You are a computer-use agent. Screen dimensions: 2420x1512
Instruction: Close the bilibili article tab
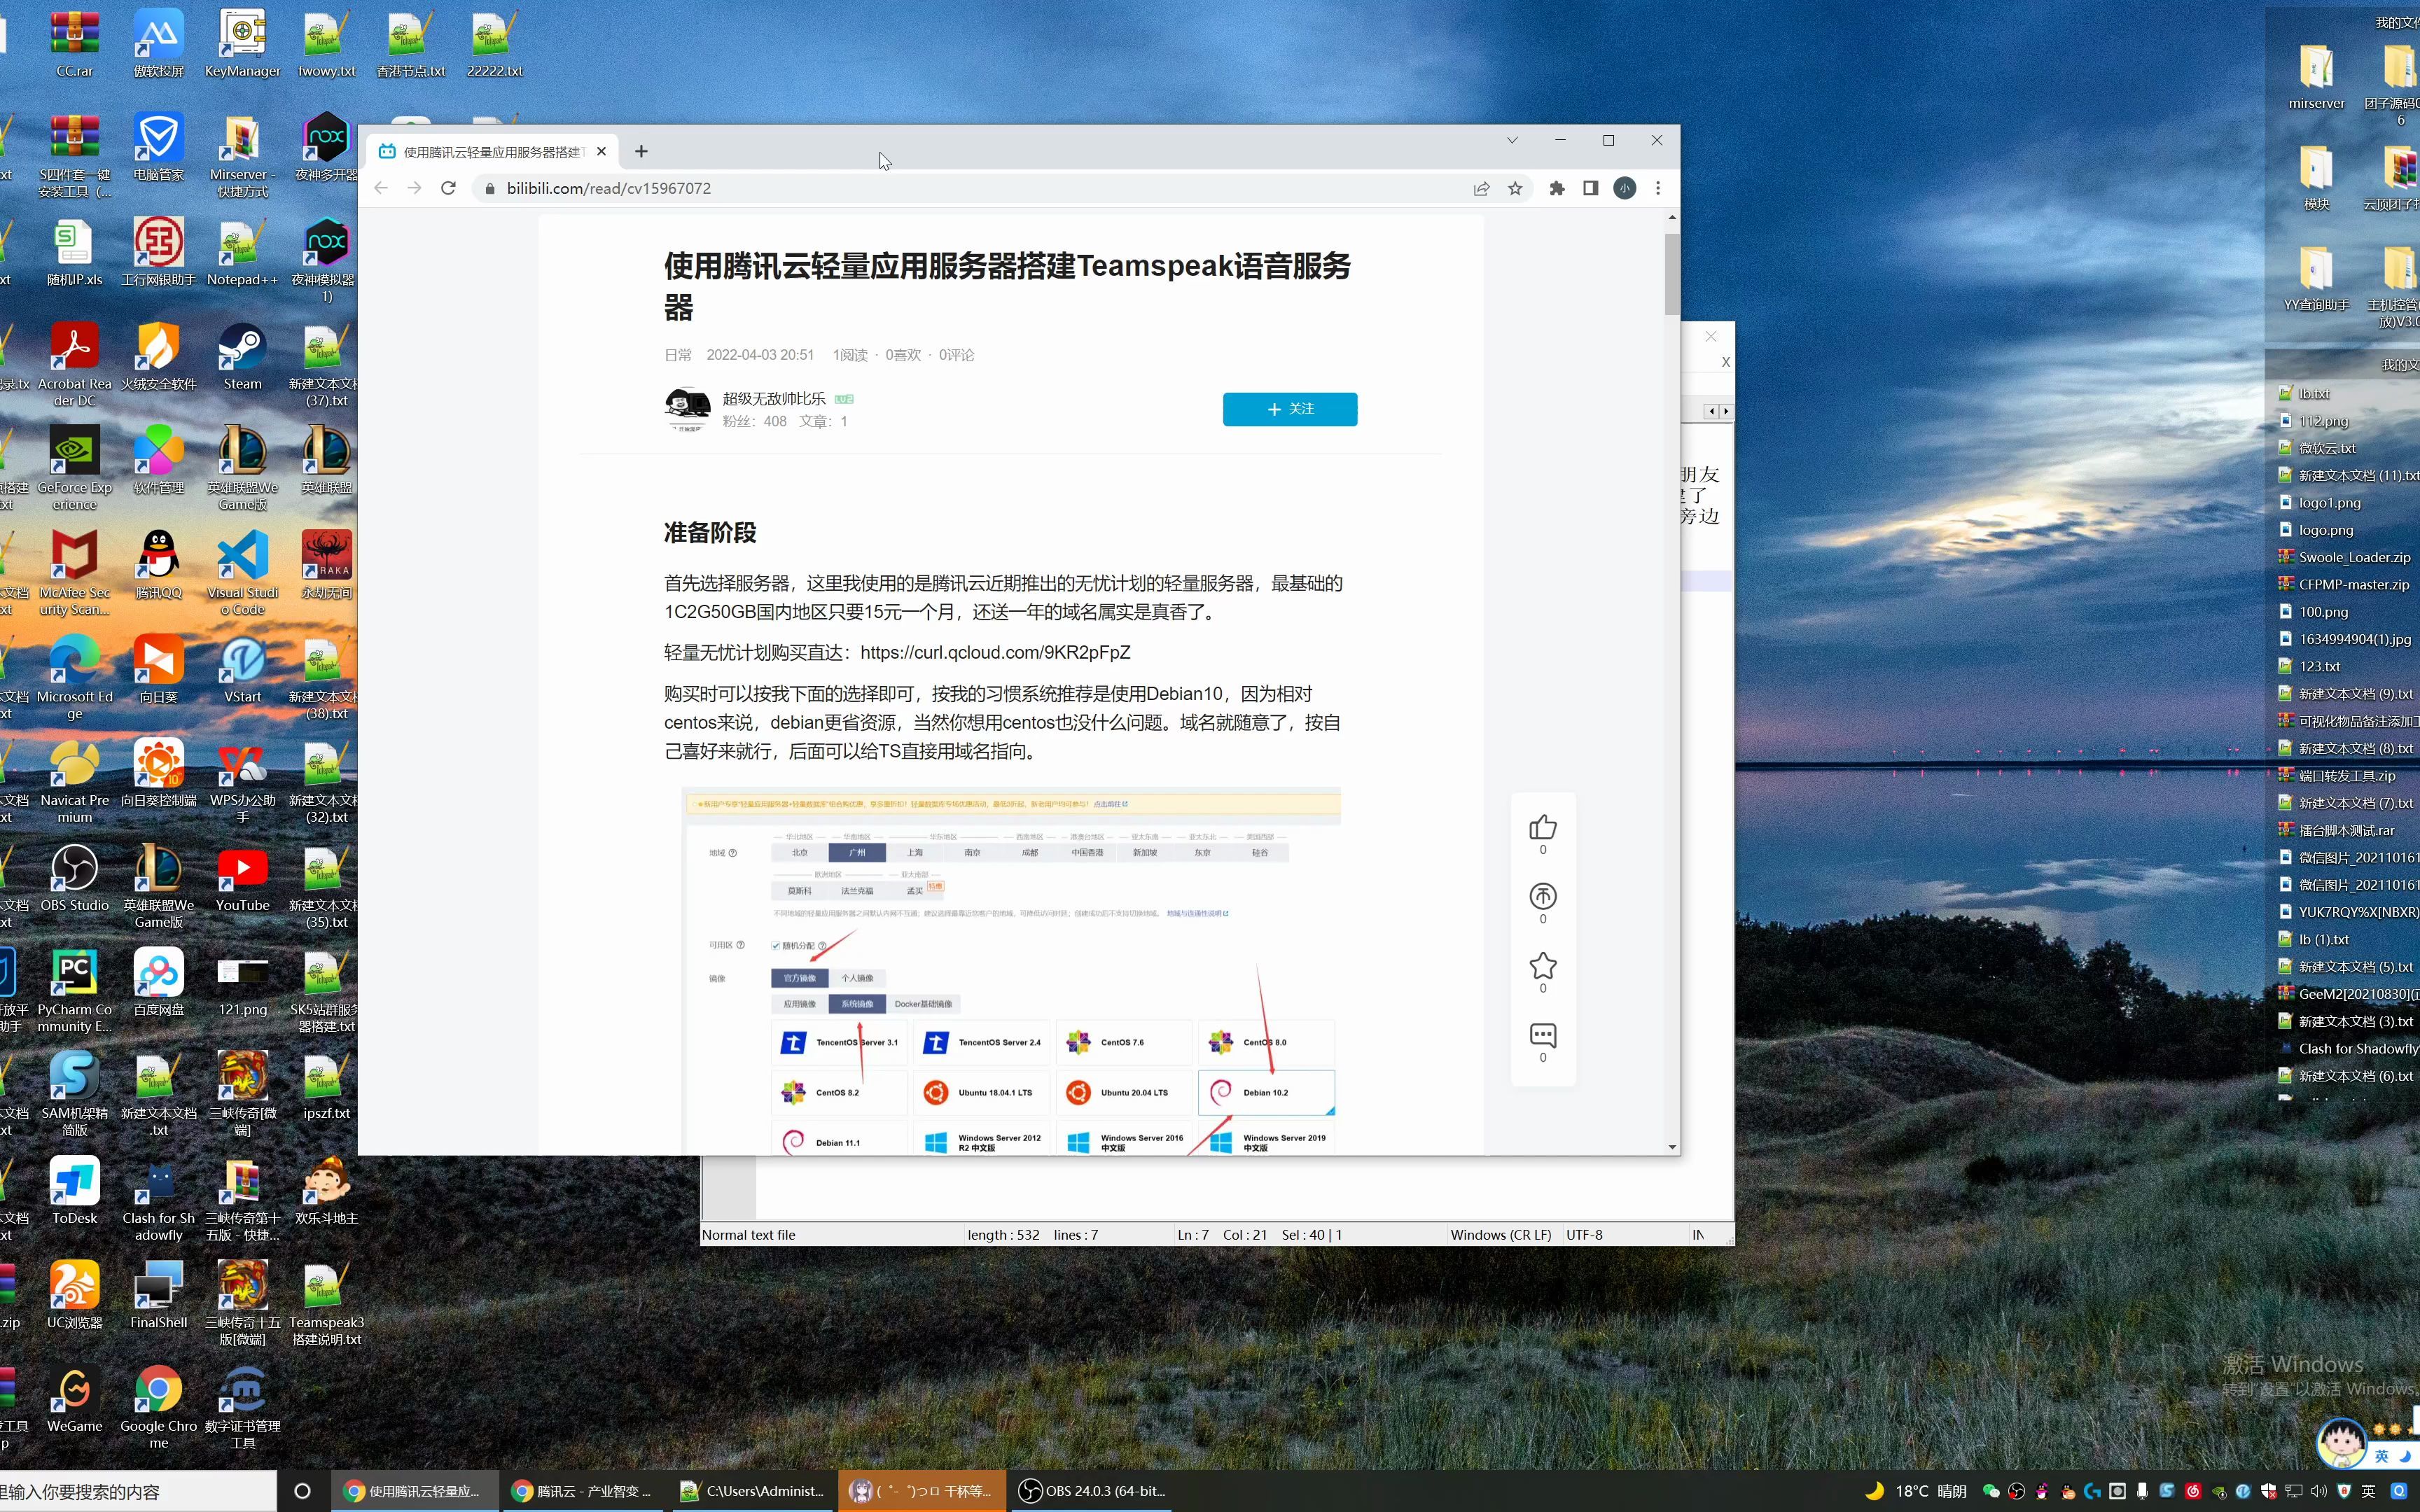tap(601, 151)
